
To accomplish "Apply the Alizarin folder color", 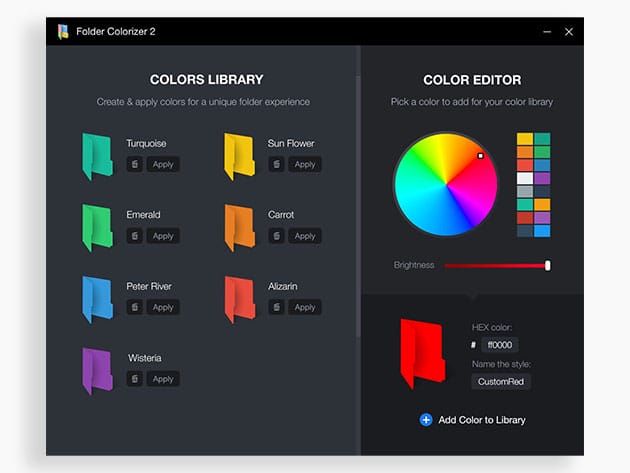I will click(305, 307).
